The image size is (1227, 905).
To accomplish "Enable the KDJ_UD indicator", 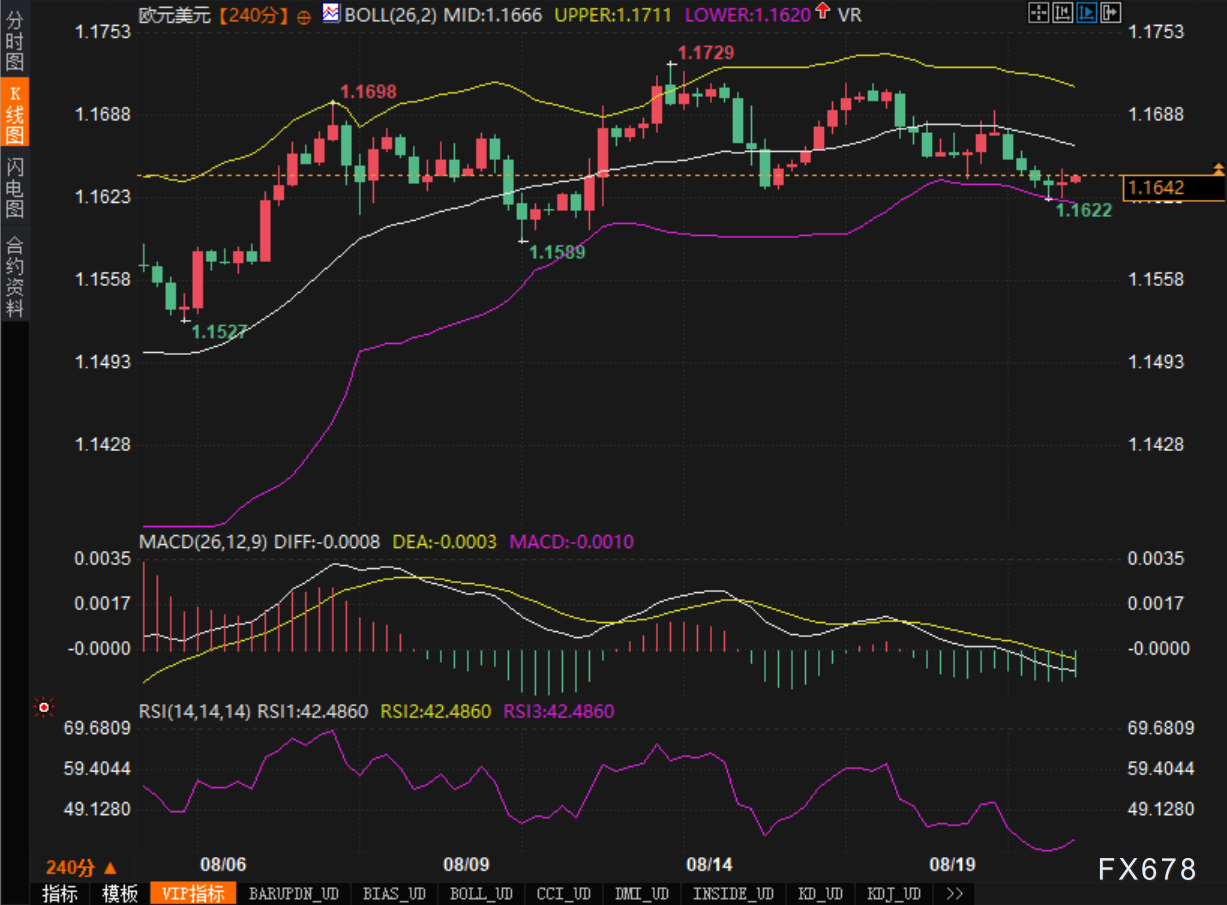I will (x=894, y=893).
